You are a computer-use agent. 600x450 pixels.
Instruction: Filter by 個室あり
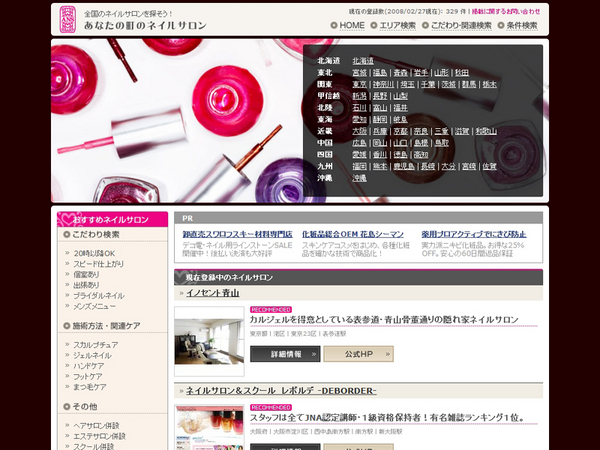click(86, 274)
